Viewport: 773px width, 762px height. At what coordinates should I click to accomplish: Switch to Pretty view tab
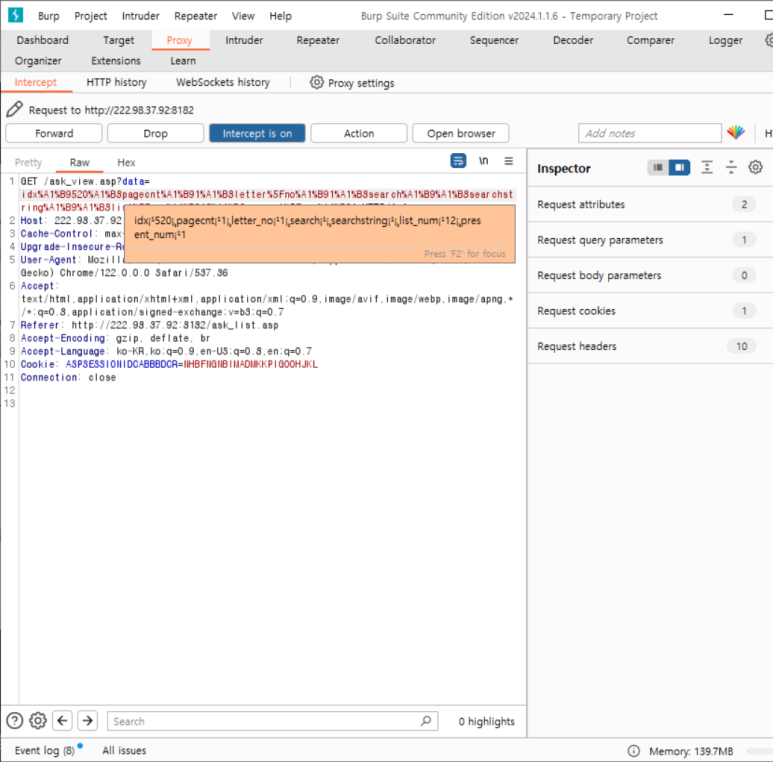[x=28, y=162]
